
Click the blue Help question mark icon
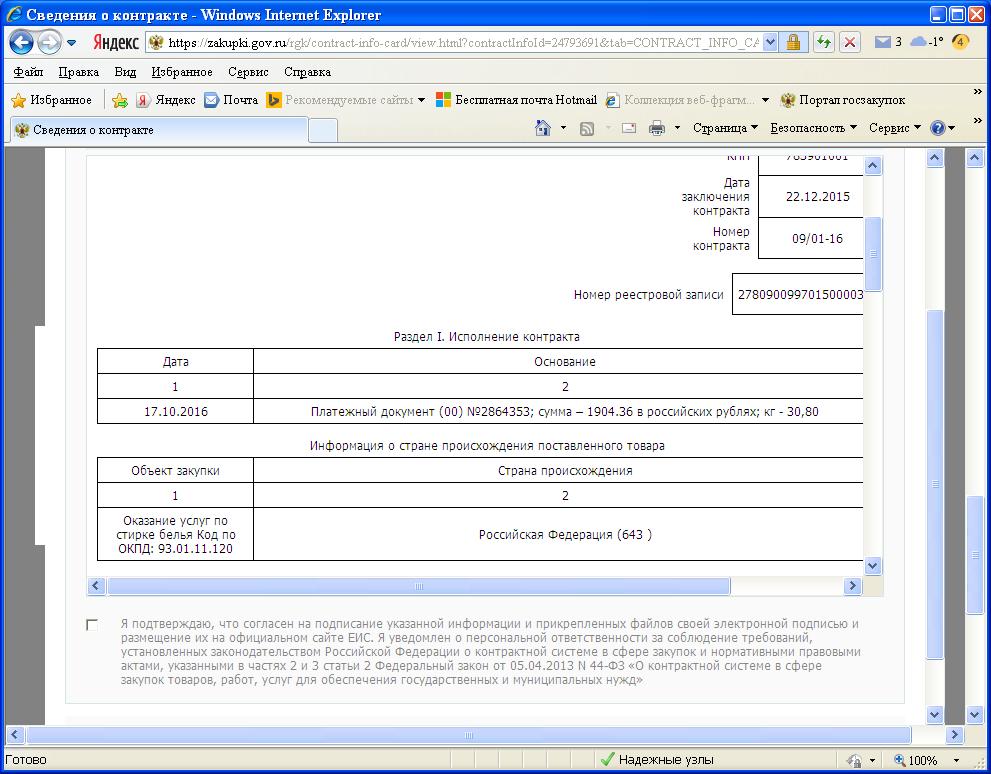[938, 128]
